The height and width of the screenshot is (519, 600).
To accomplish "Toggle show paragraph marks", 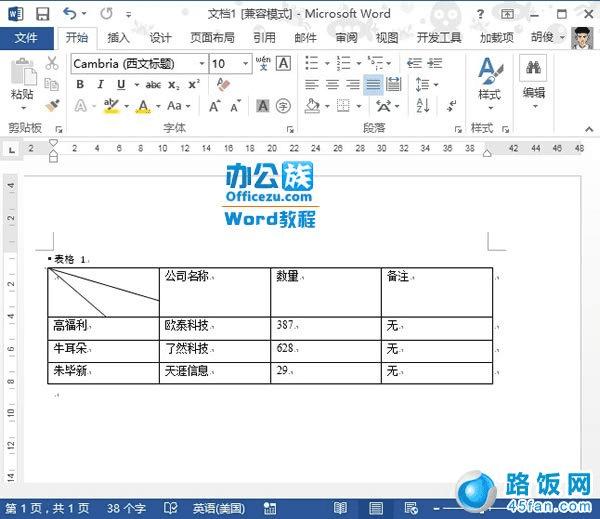I will tap(452, 106).
